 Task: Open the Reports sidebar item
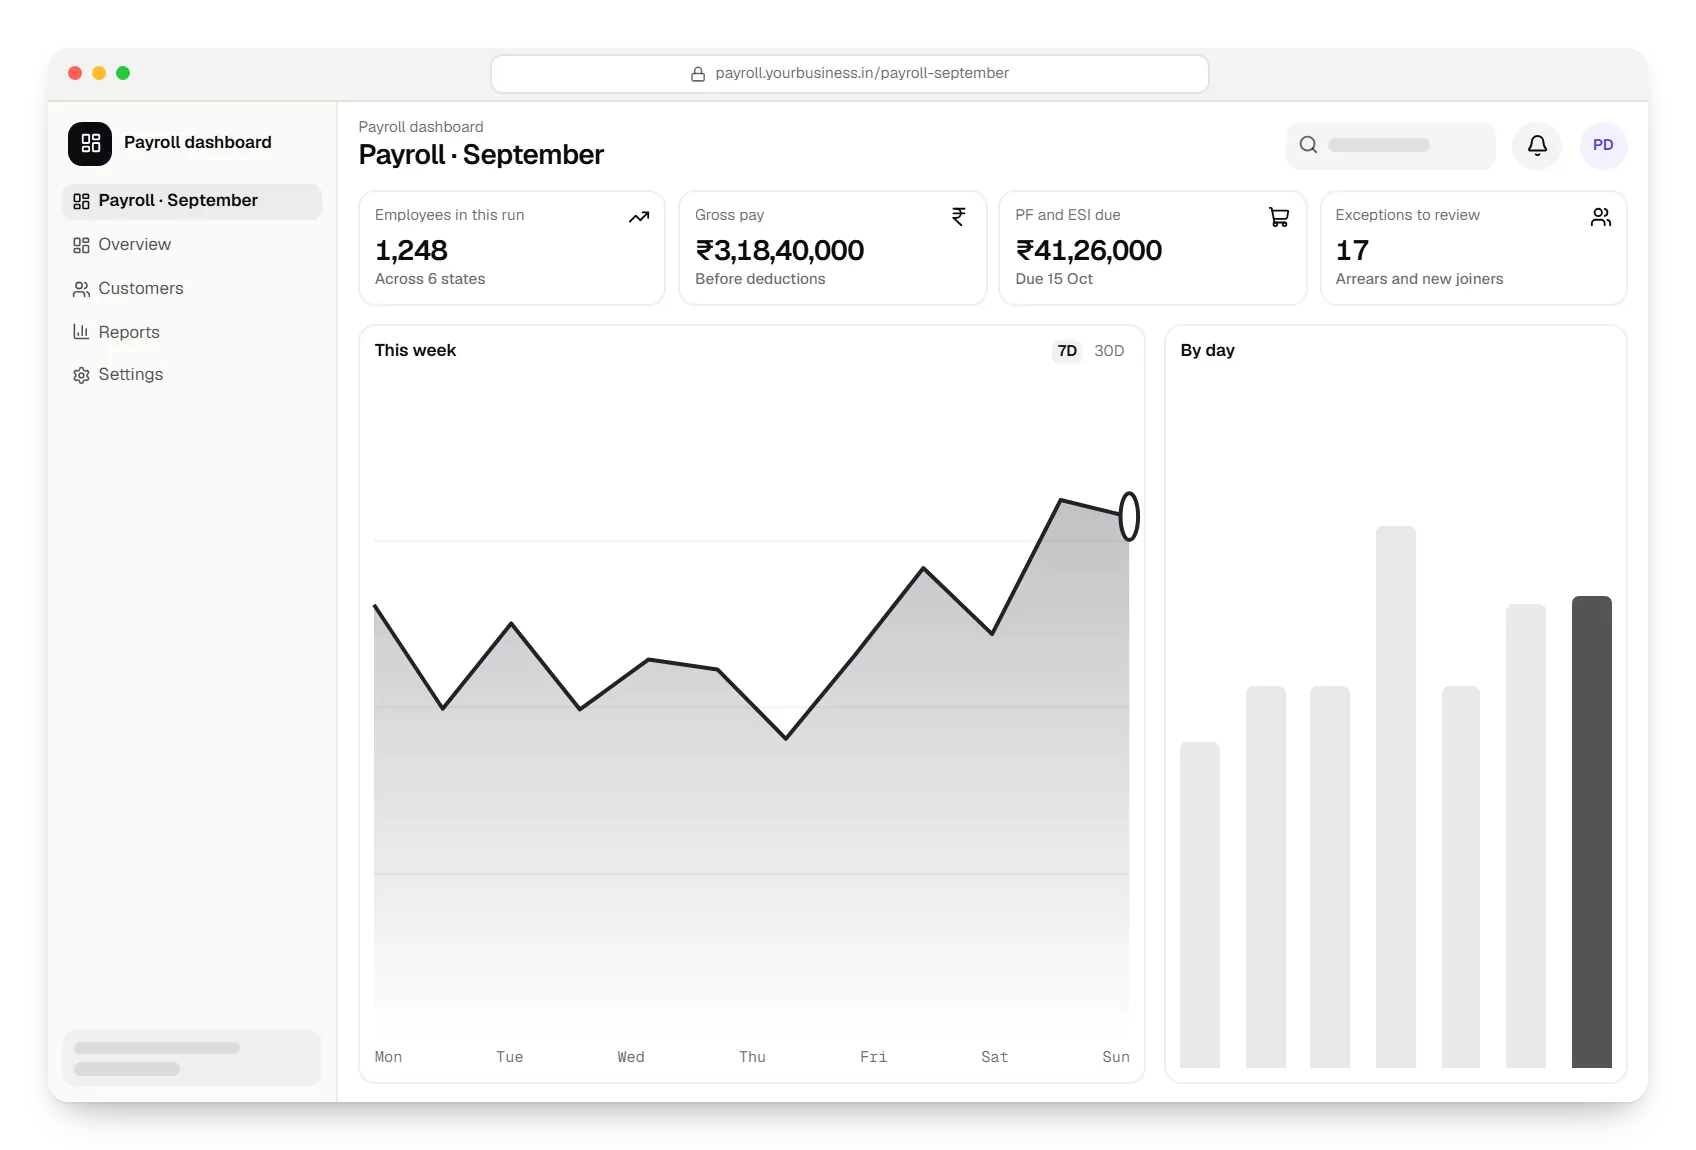click(x=192, y=332)
